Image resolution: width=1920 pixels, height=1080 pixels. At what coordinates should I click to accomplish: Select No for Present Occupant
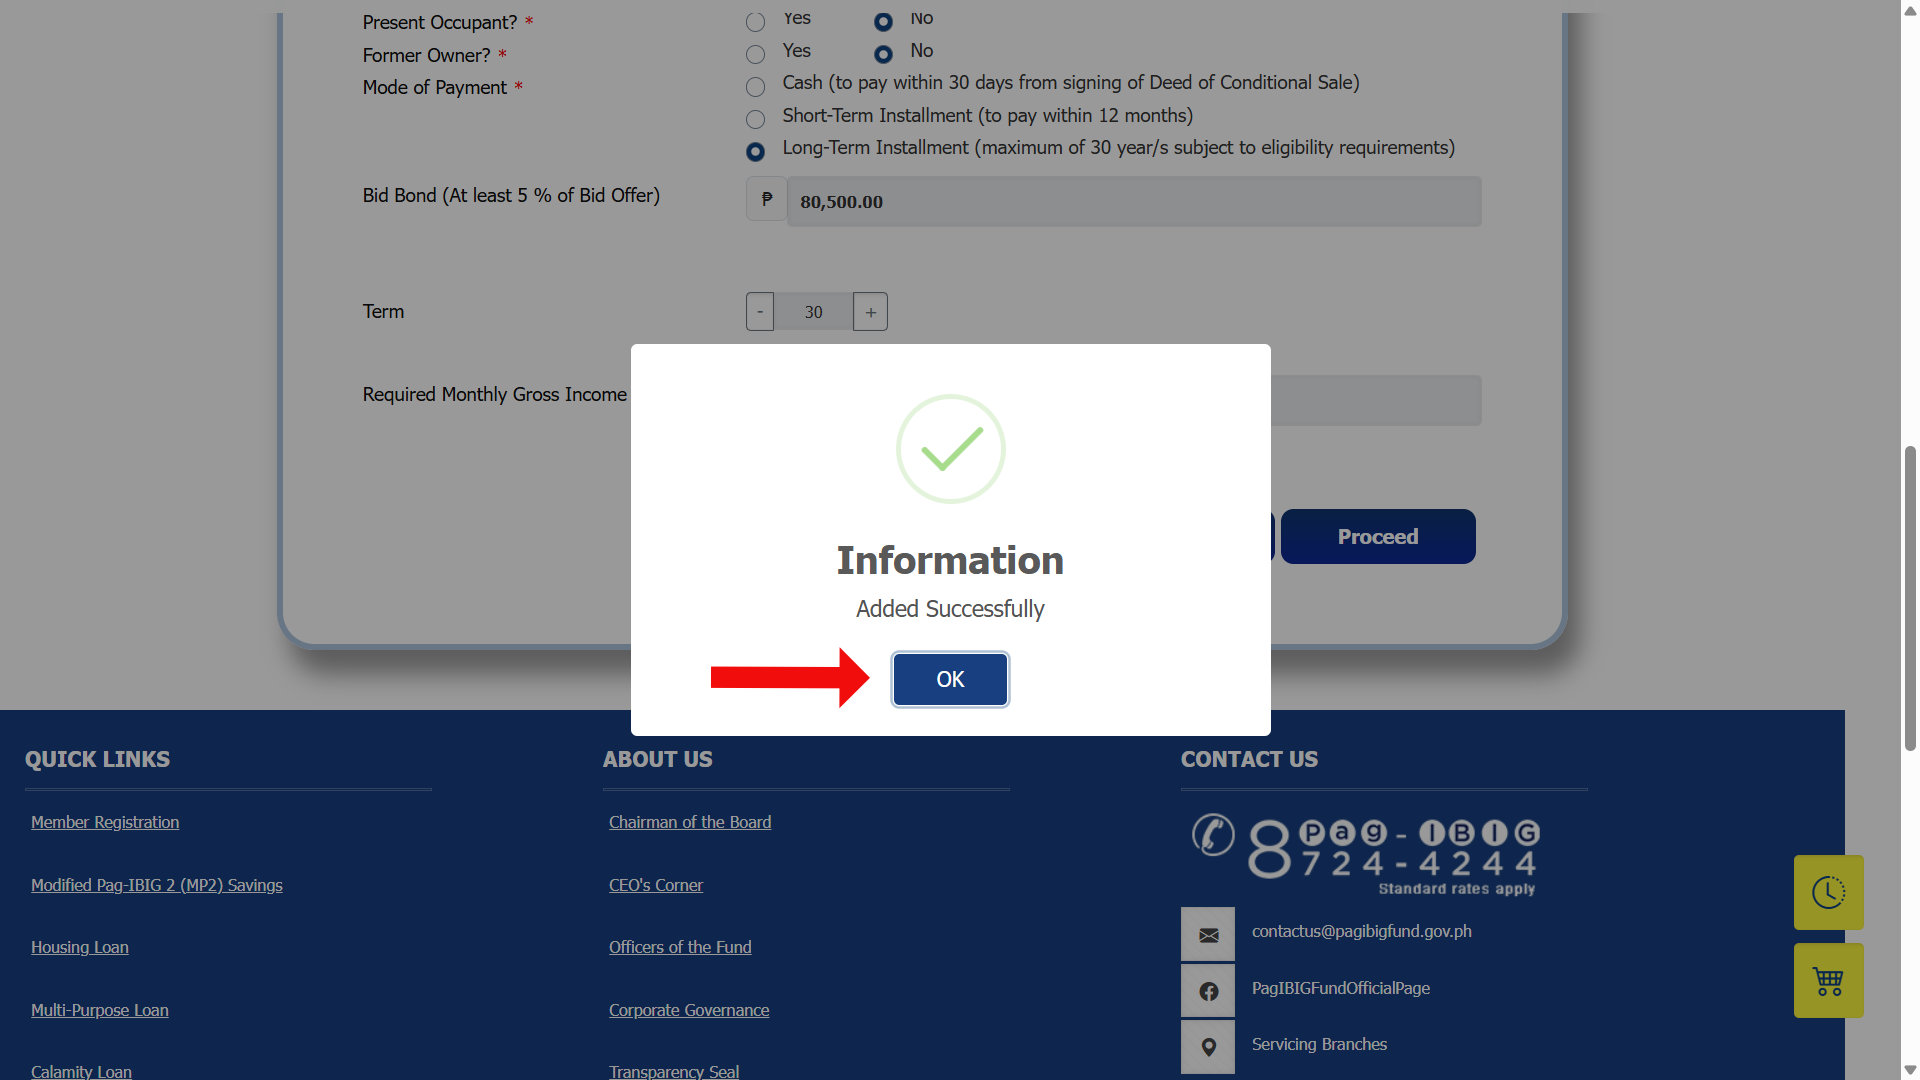click(883, 22)
